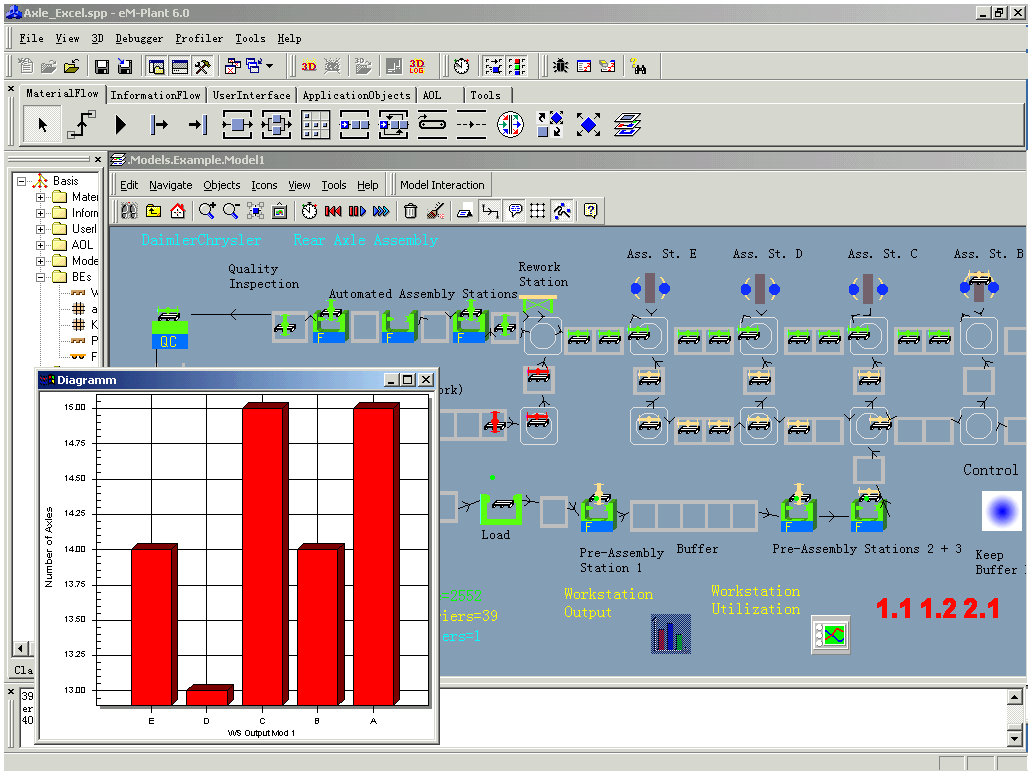Collapse the BEs folder in tree
This screenshot has width=1032, height=776.
[x=42, y=277]
